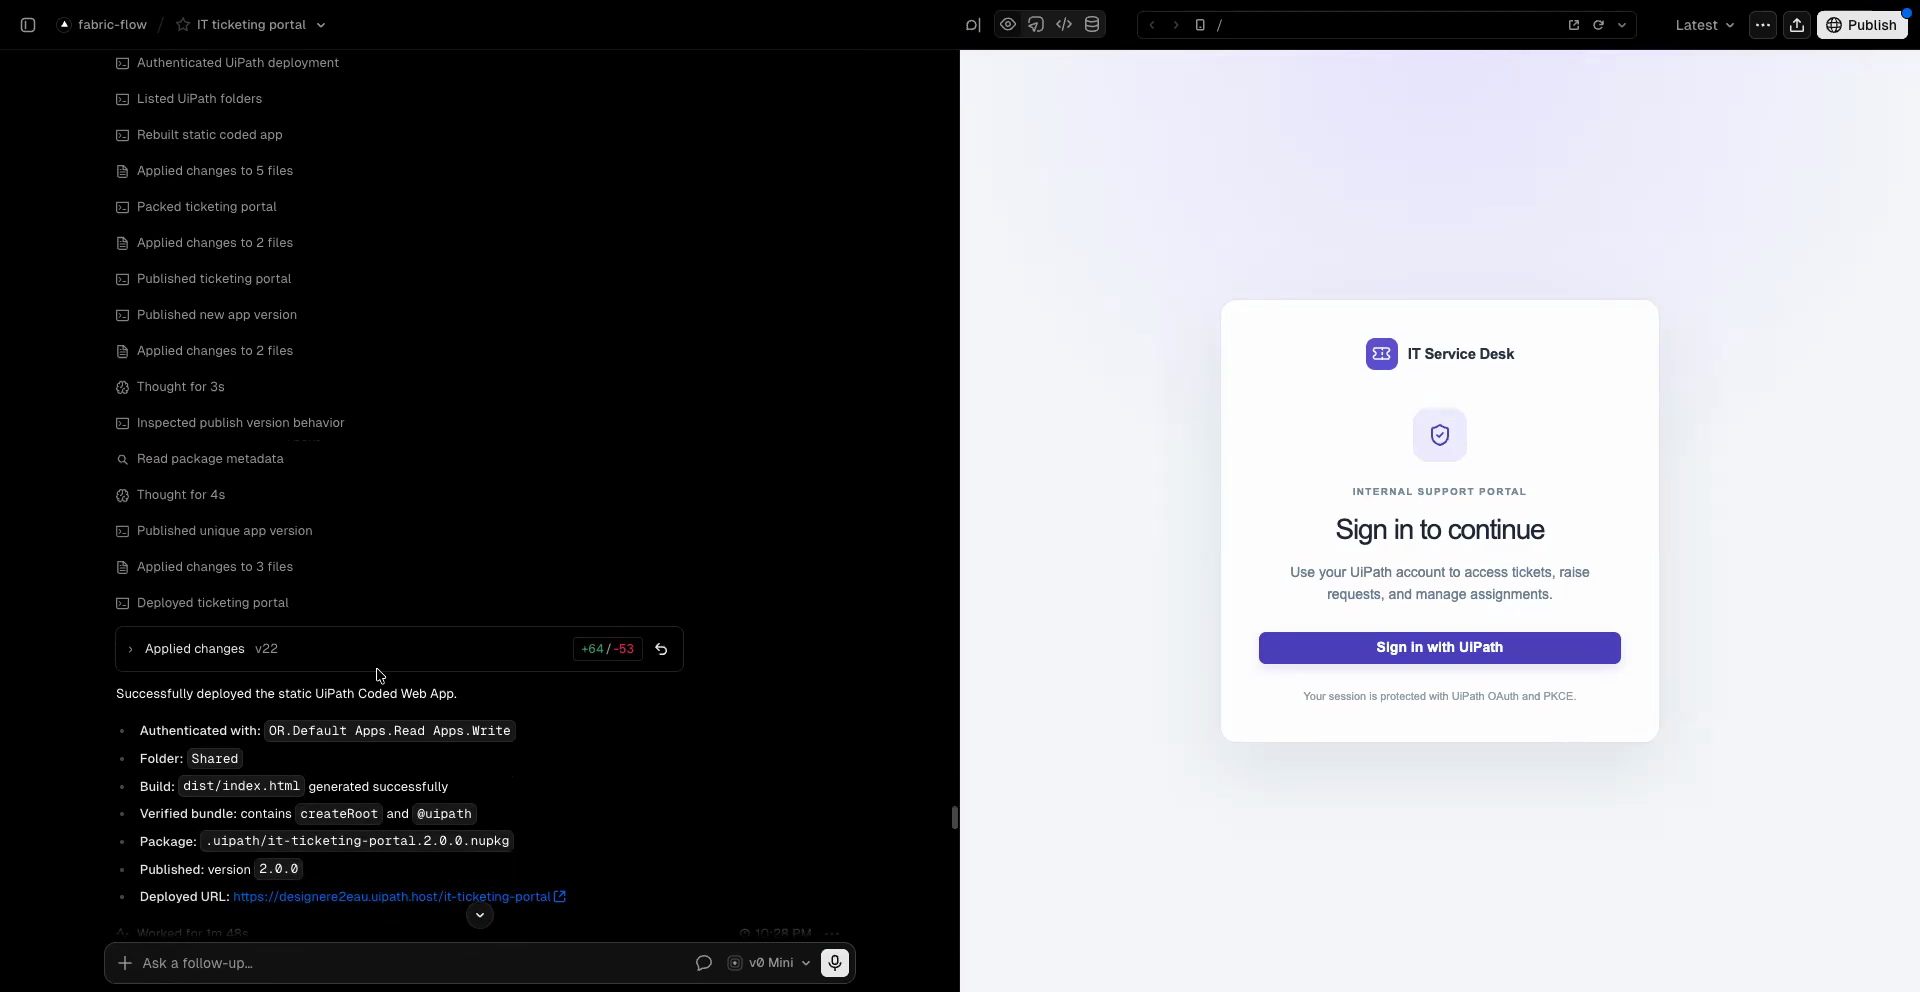Switch to Design mode icon
This screenshot has height=992, width=1920.
pos(1036,25)
